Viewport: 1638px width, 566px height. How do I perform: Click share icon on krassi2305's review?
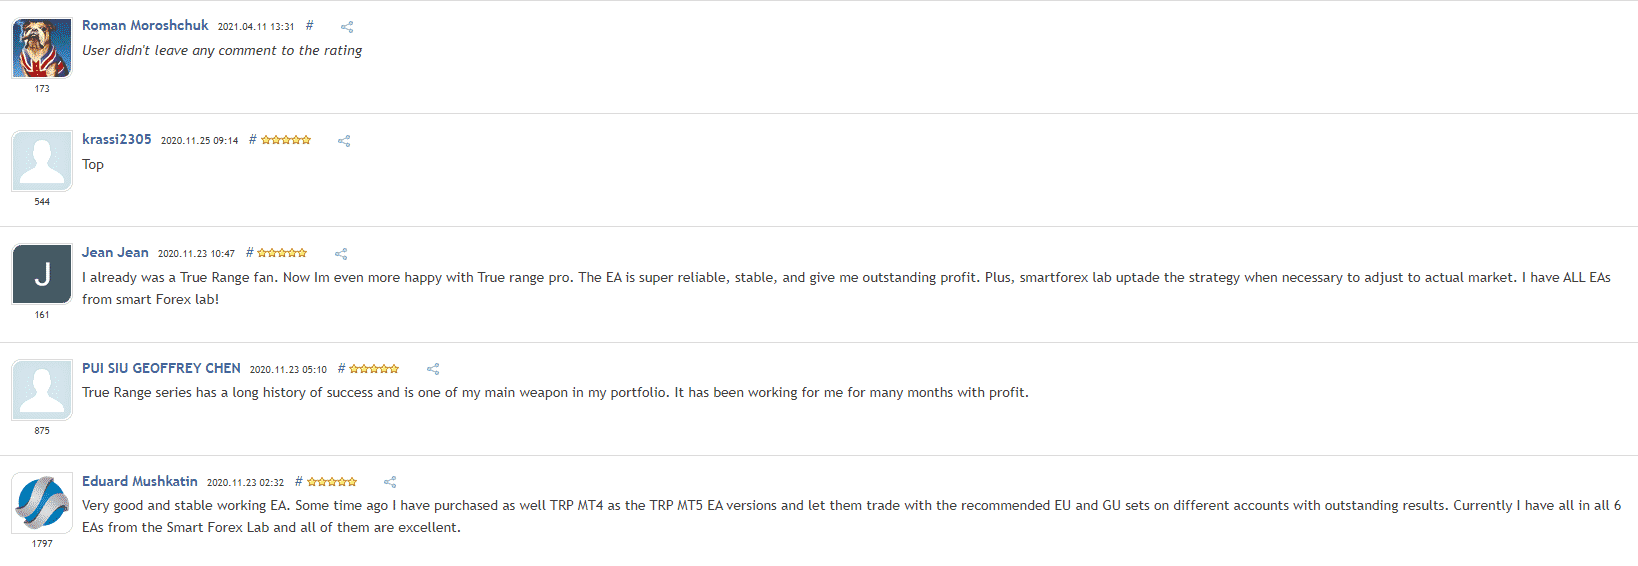(x=344, y=141)
